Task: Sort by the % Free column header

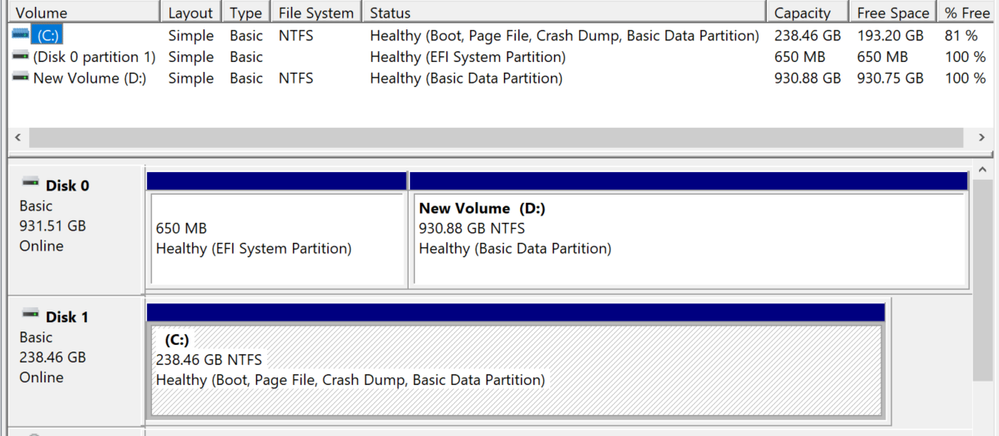Action: [x=967, y=12]
